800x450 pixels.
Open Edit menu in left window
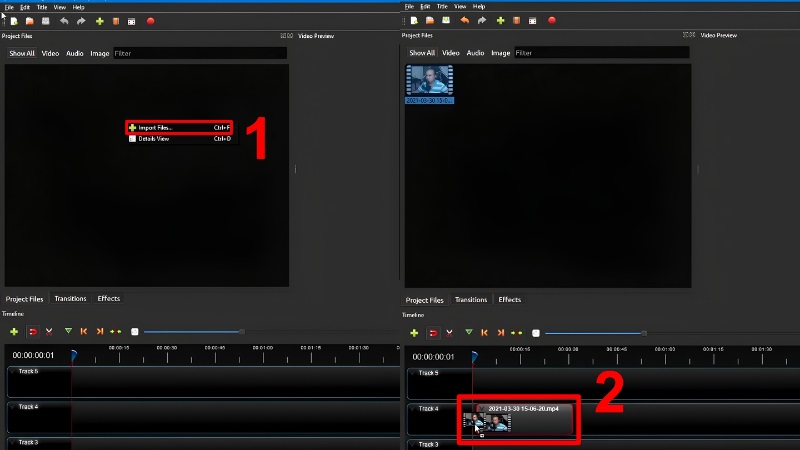[x=25, y=7]
